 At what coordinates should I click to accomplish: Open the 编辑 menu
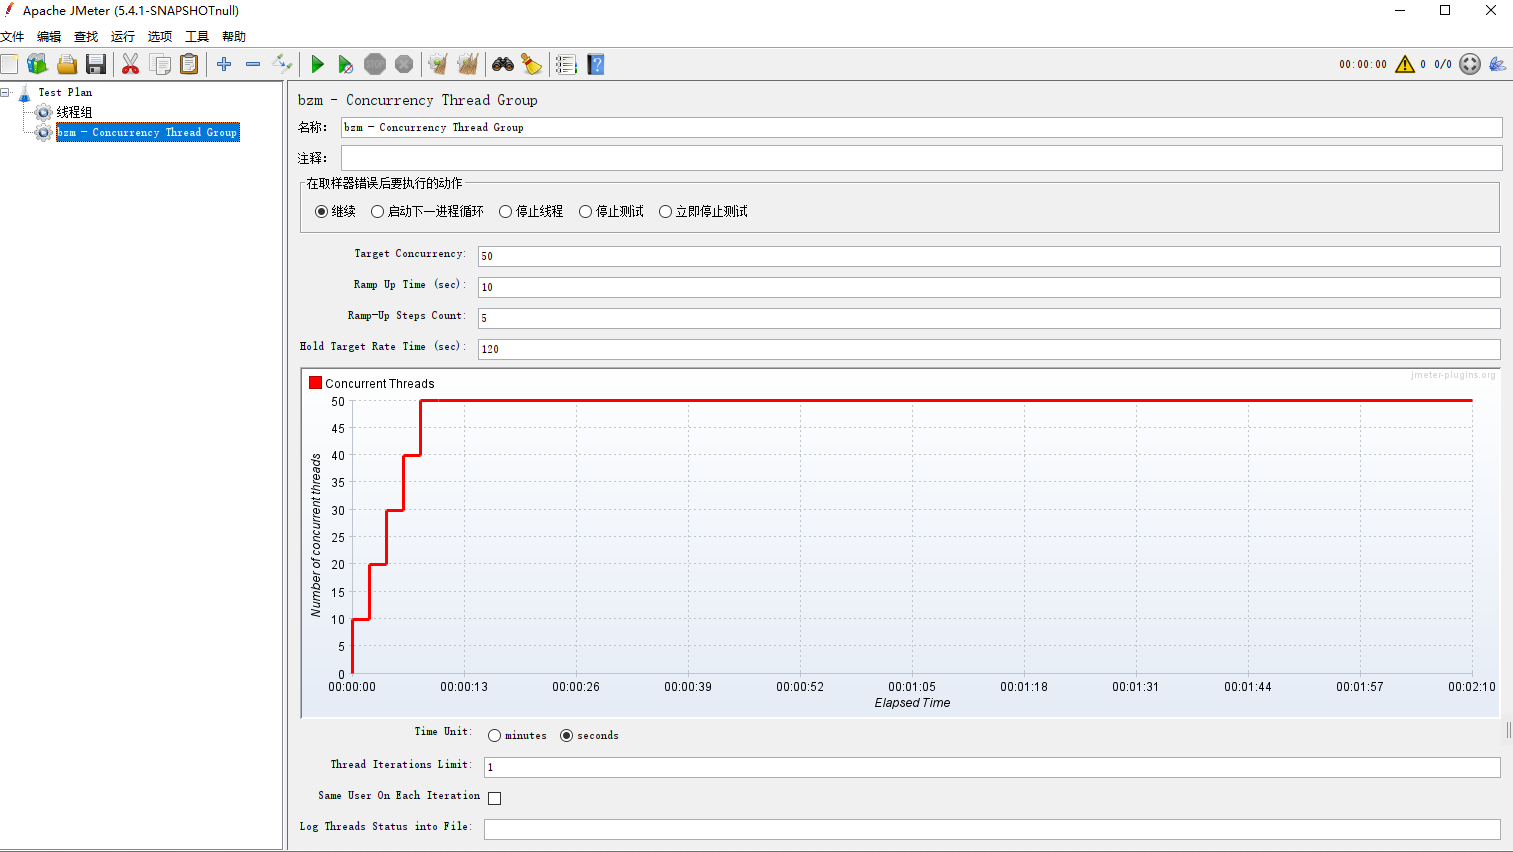pyautogui.click(x=49, y=36)
